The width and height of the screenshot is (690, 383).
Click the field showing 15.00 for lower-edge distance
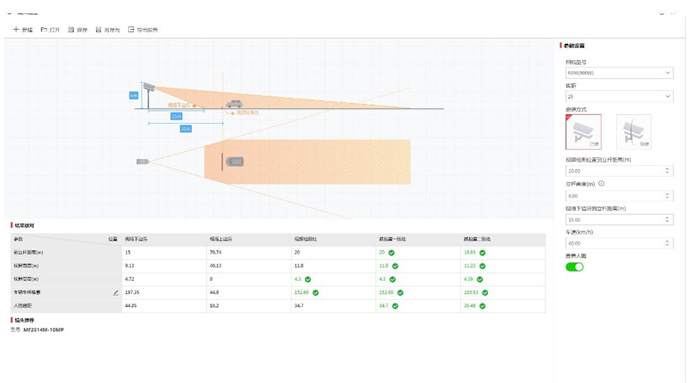pyautogui.click(x=619, y=219)
